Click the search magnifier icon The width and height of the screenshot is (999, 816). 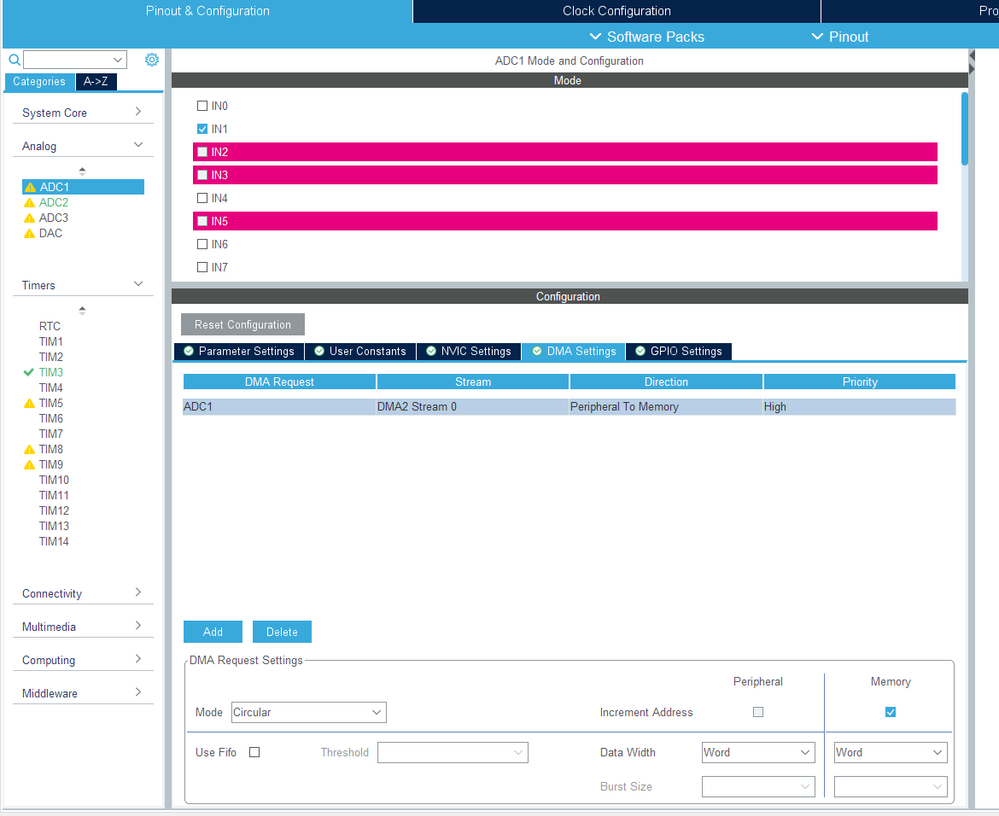(14, 60)
